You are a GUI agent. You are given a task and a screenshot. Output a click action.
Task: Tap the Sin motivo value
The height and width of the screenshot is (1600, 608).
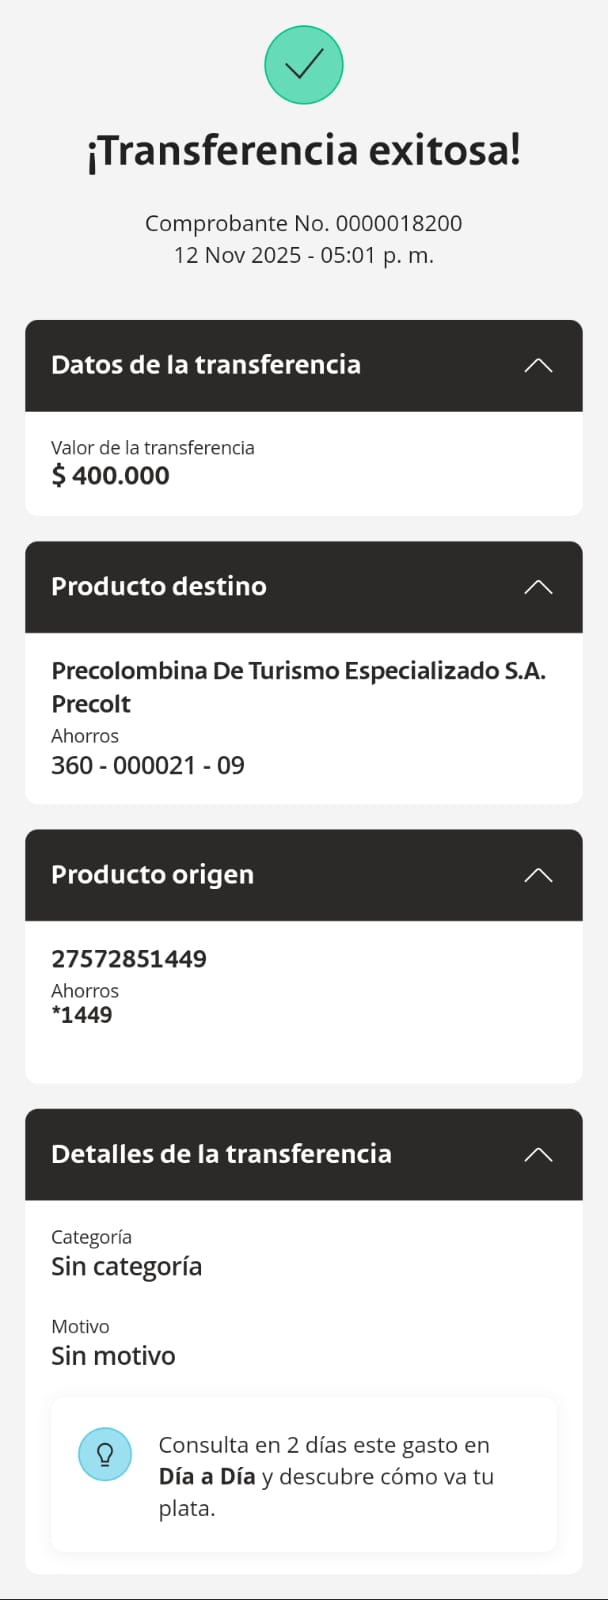coord(113,1356)
